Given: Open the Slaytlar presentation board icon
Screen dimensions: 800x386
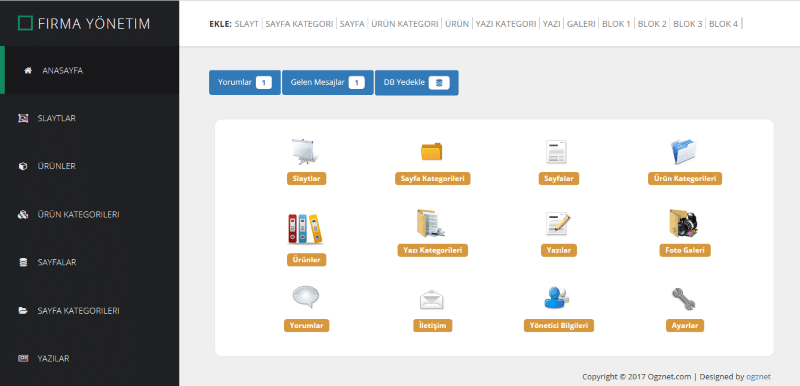Looking at the screenshot, I should pos(306,152).
